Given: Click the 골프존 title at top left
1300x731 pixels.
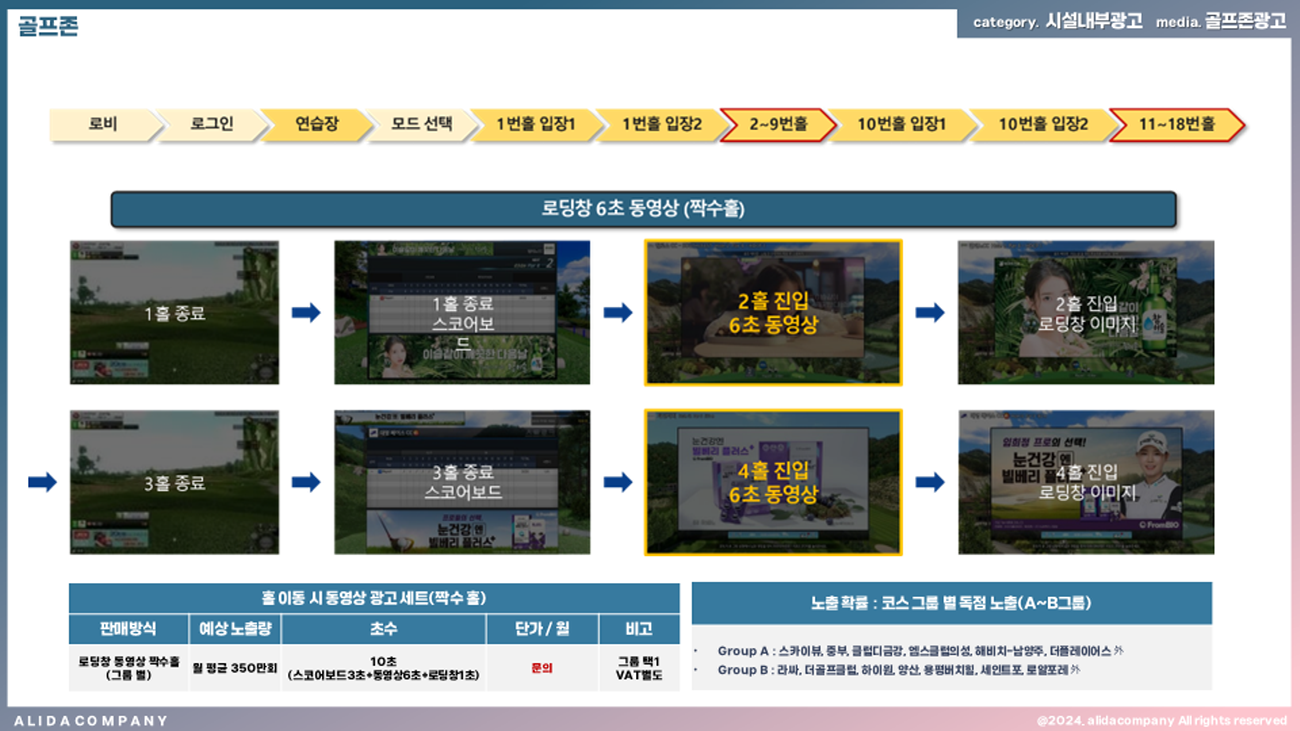Looking at the screenshot, I should pos(47,27).
